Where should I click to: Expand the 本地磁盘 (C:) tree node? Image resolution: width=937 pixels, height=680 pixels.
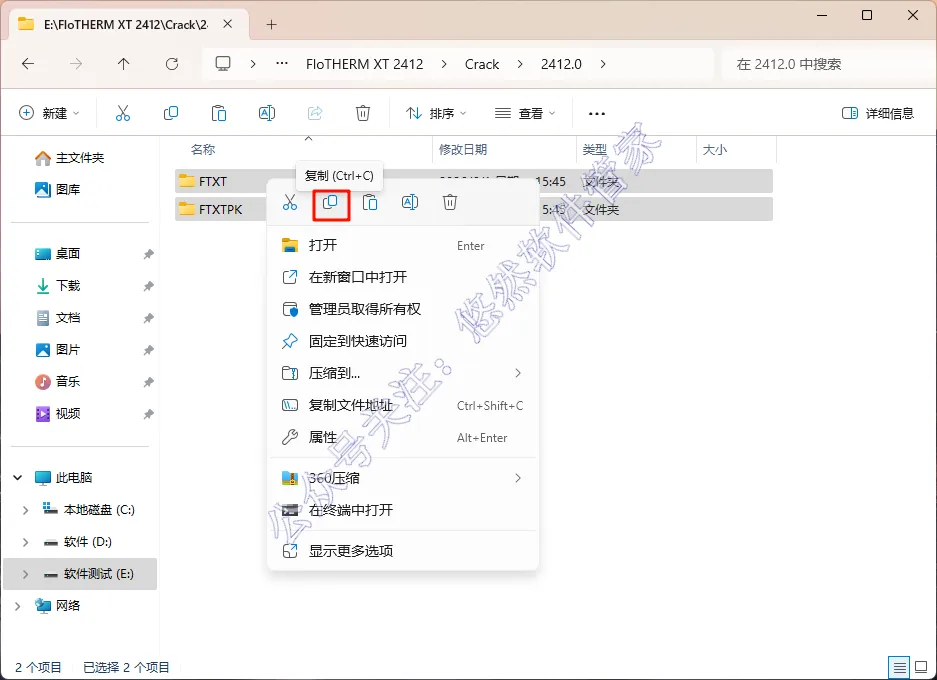tap(25, 510)
